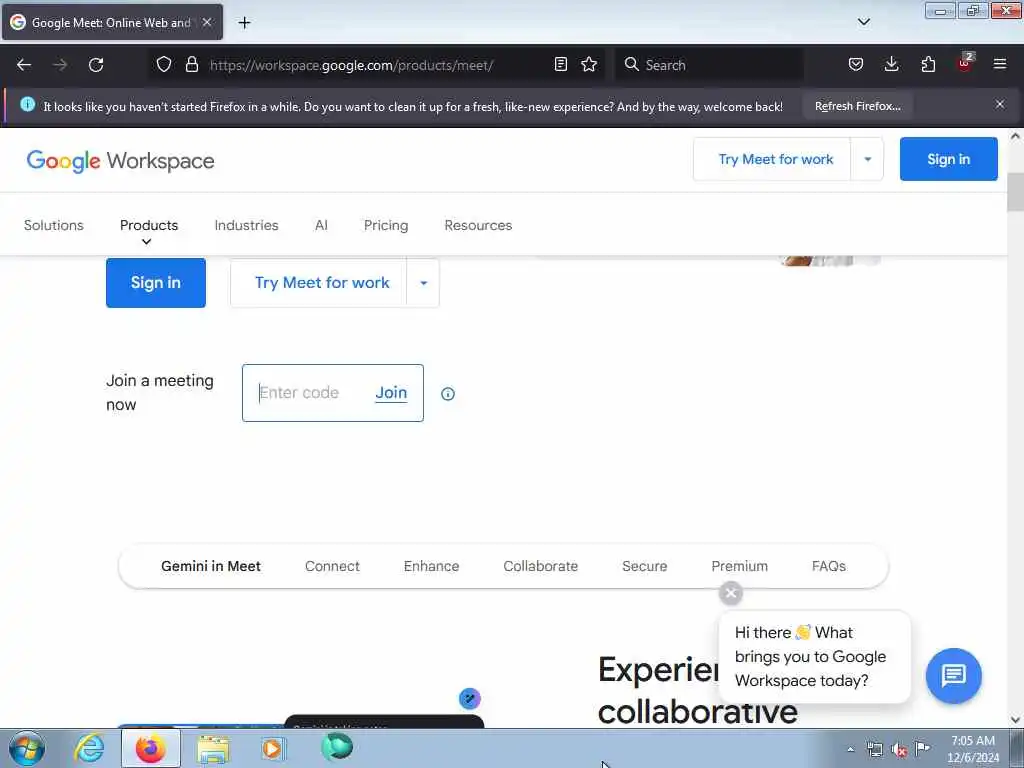The width and height of the screenshot is (1024, 768).
Task: Open the blue chat bubble button
Action: click(x=953, y=675)
